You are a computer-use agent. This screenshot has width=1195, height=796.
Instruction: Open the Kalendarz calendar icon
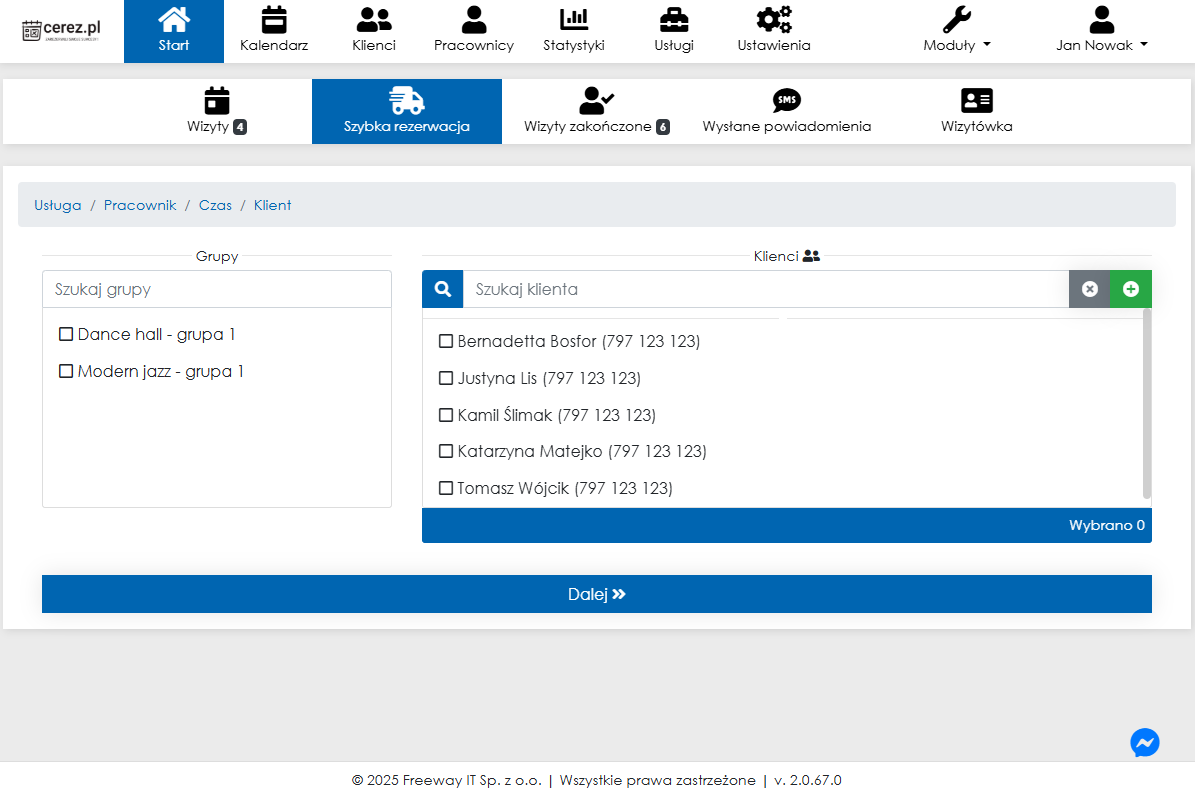coord(273,20)
